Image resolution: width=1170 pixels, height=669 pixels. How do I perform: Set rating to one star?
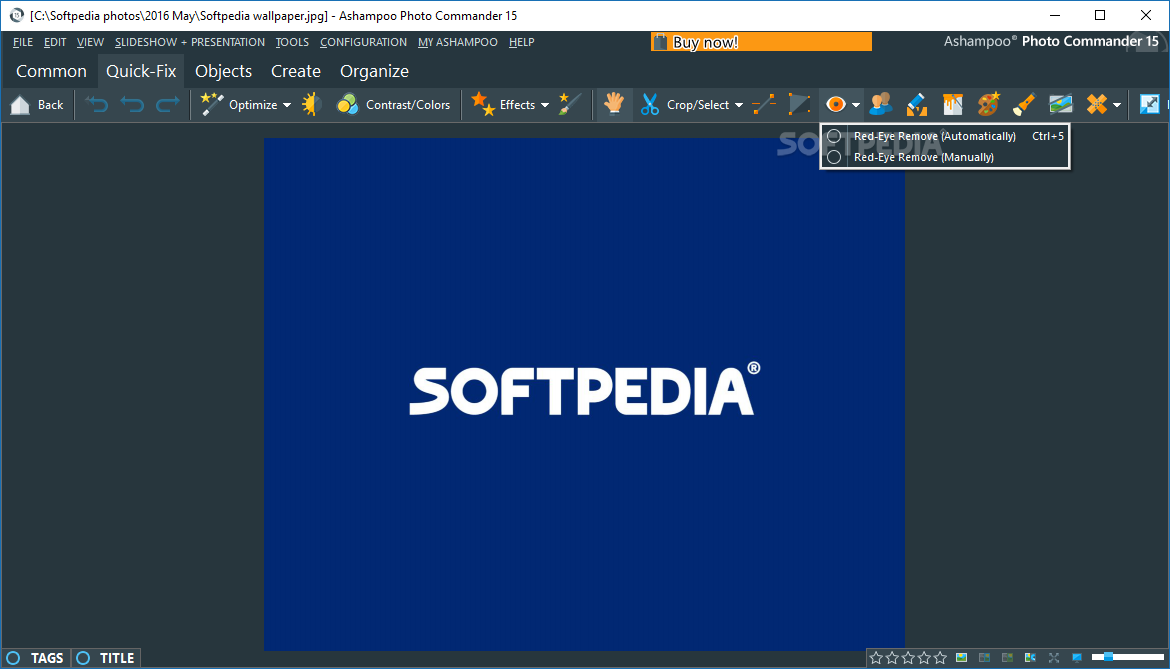876,658
